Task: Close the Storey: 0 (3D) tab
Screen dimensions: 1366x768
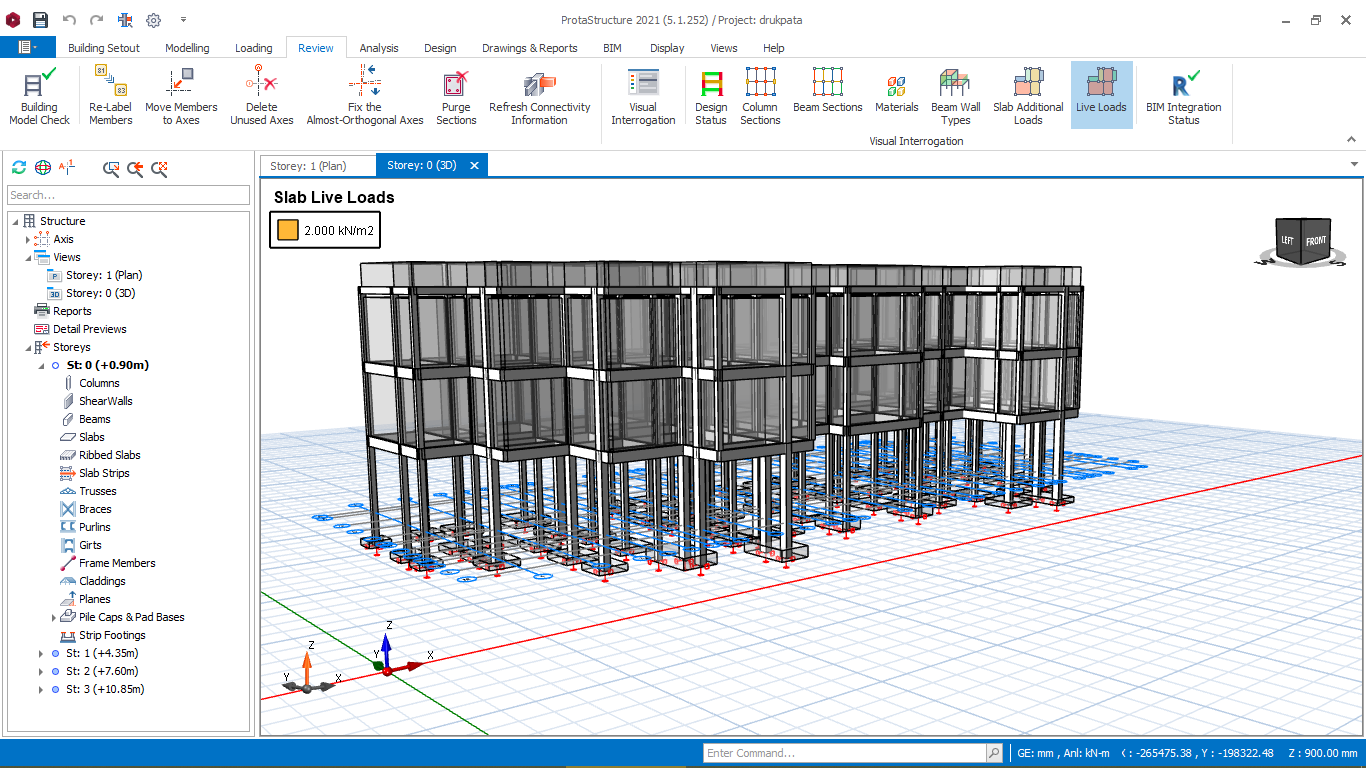Action: (475, 165)
